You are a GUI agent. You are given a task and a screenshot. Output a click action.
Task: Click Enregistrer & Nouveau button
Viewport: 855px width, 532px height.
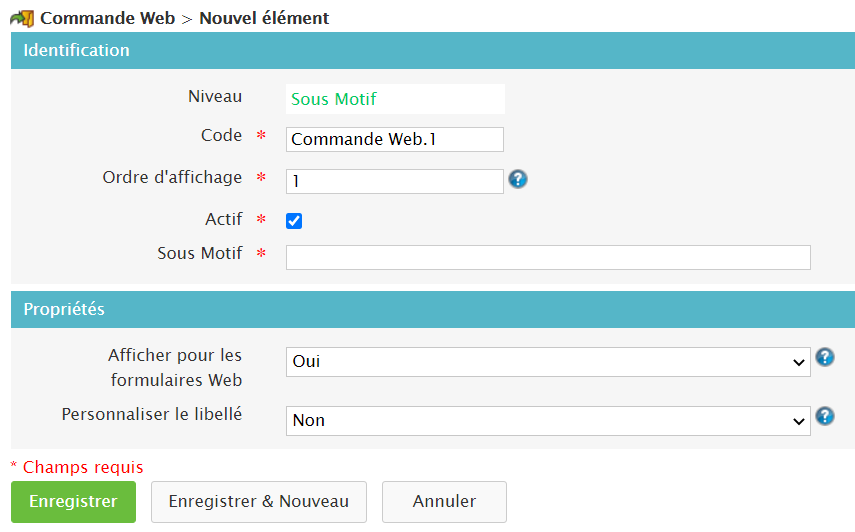[258, 502]
